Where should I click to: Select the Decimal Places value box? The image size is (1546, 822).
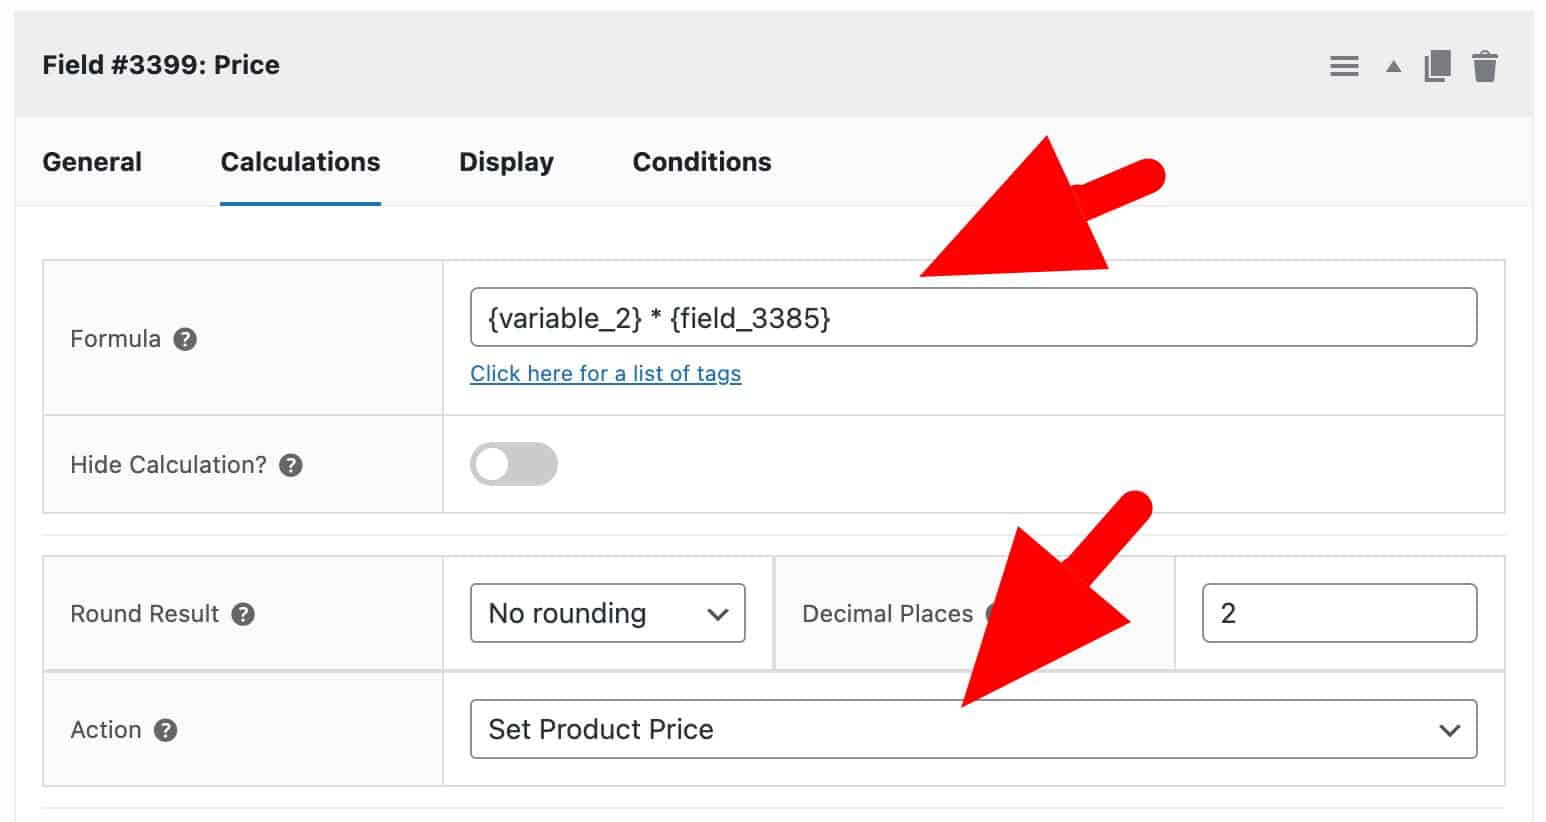[1339, 613]
